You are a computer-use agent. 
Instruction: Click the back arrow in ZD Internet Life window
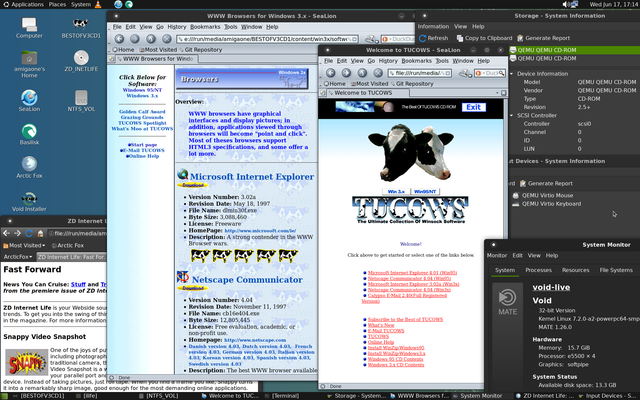point(6,233)
